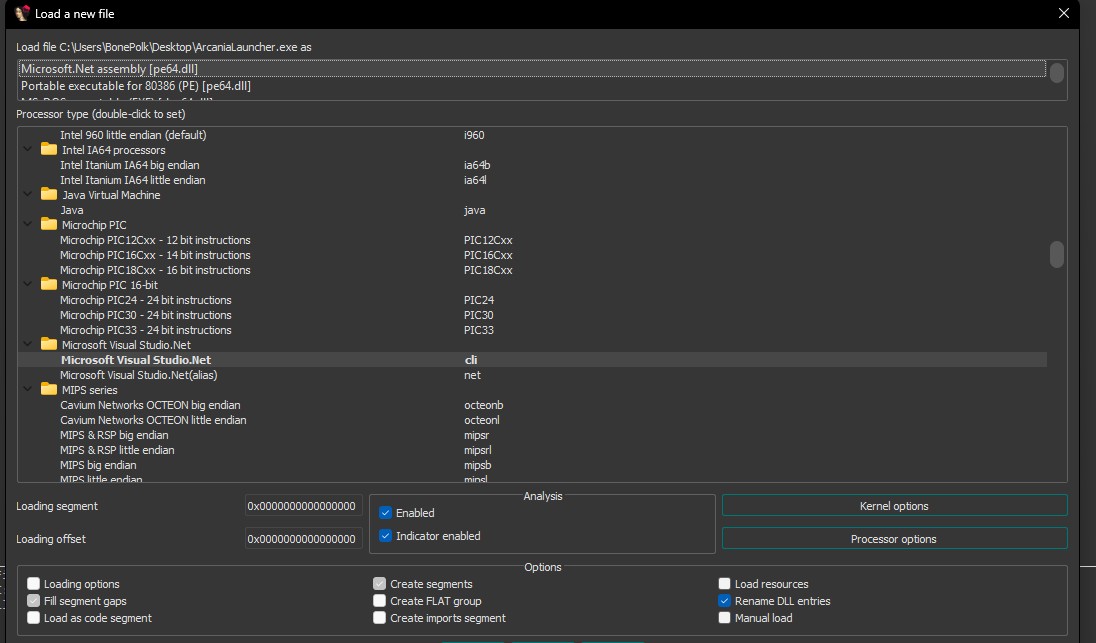
Task: Select MIPS & RSP little endian
Action: pyautogui.click(x=532, y=450)
